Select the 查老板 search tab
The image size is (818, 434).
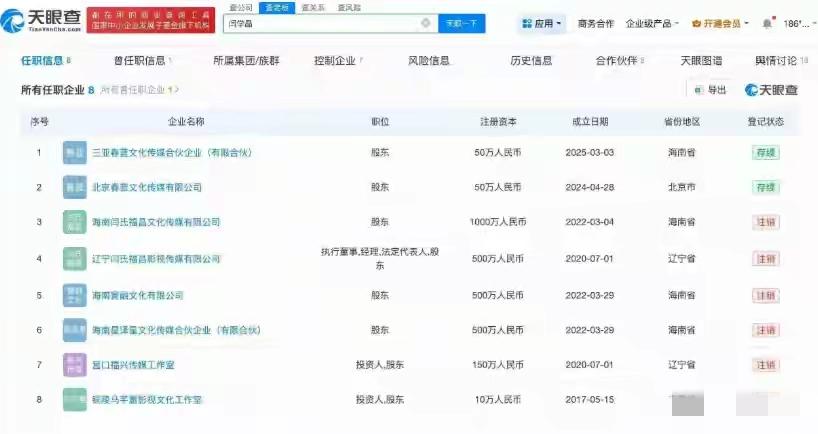click(x=277, y=8)
